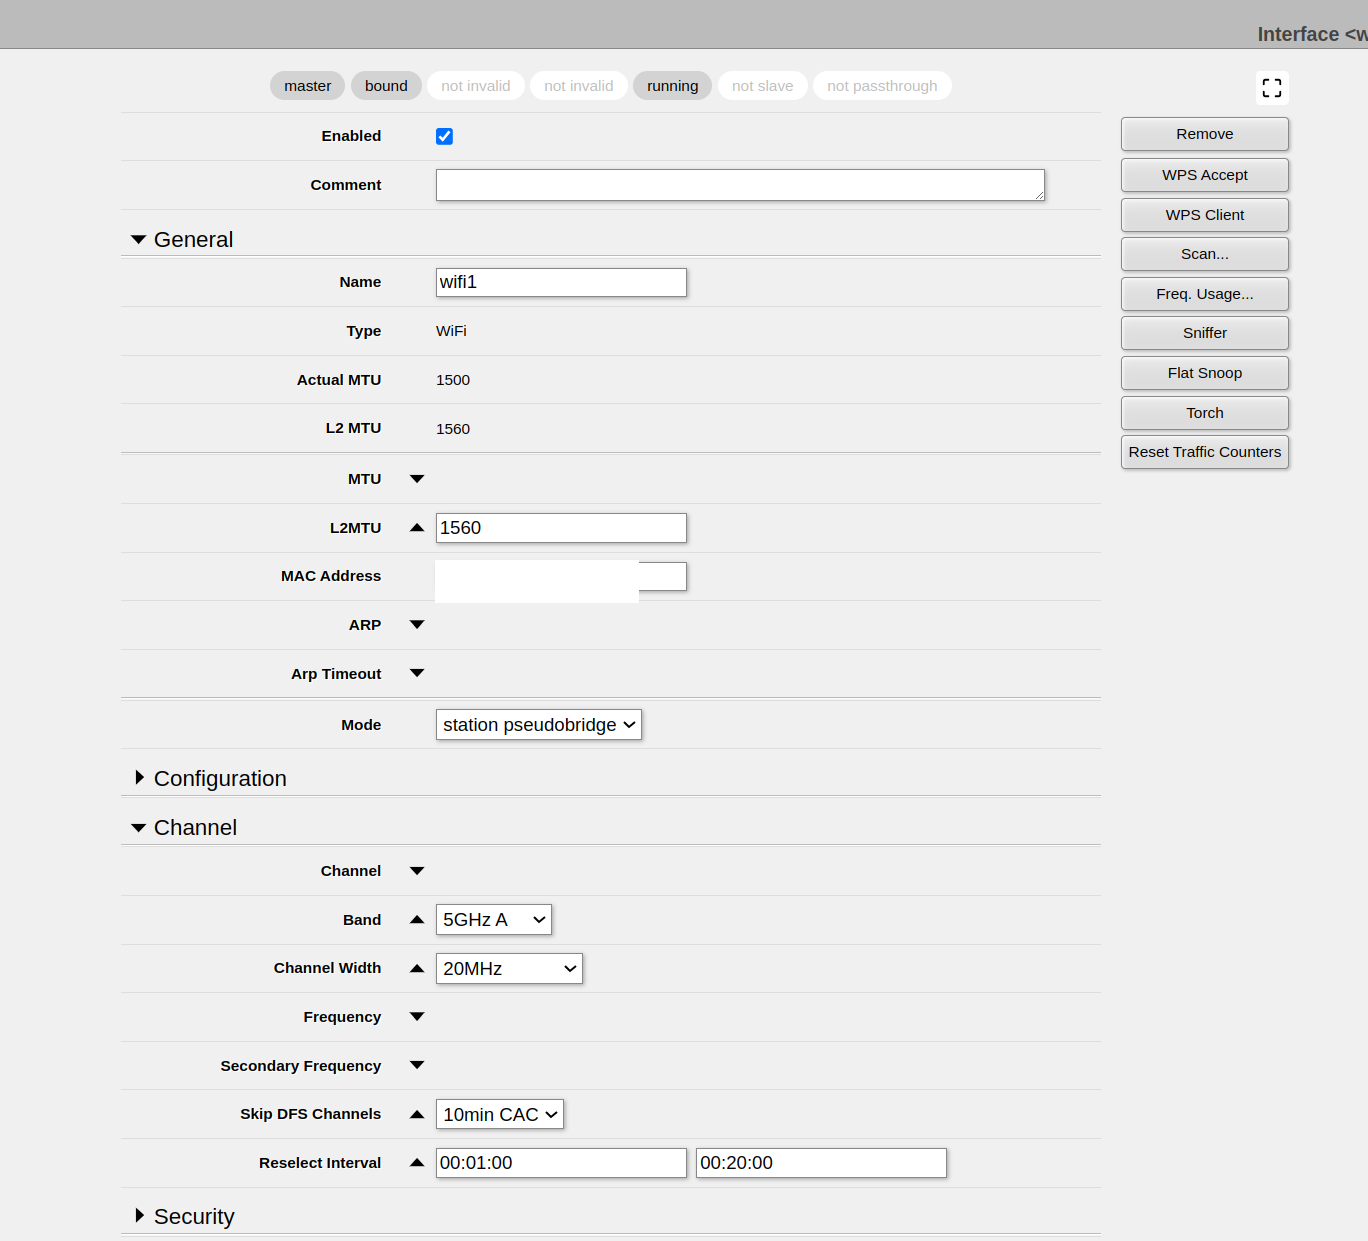Expand the Secondary Frequency field arrow
Viewport: 1368px width, 1241px height.
[x=417, y=1066]
